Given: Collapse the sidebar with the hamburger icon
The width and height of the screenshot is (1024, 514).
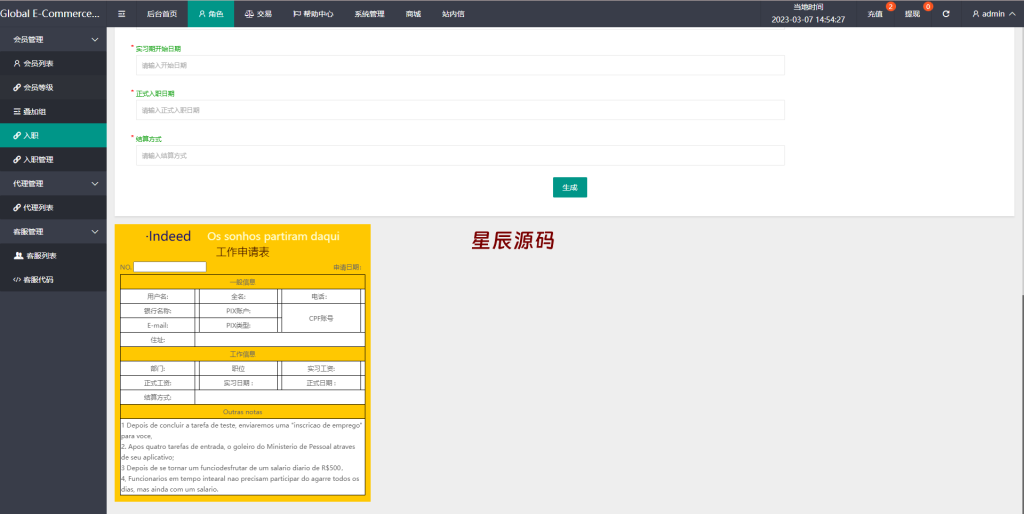Looking at the screenshot, I should tap(121, 14).
